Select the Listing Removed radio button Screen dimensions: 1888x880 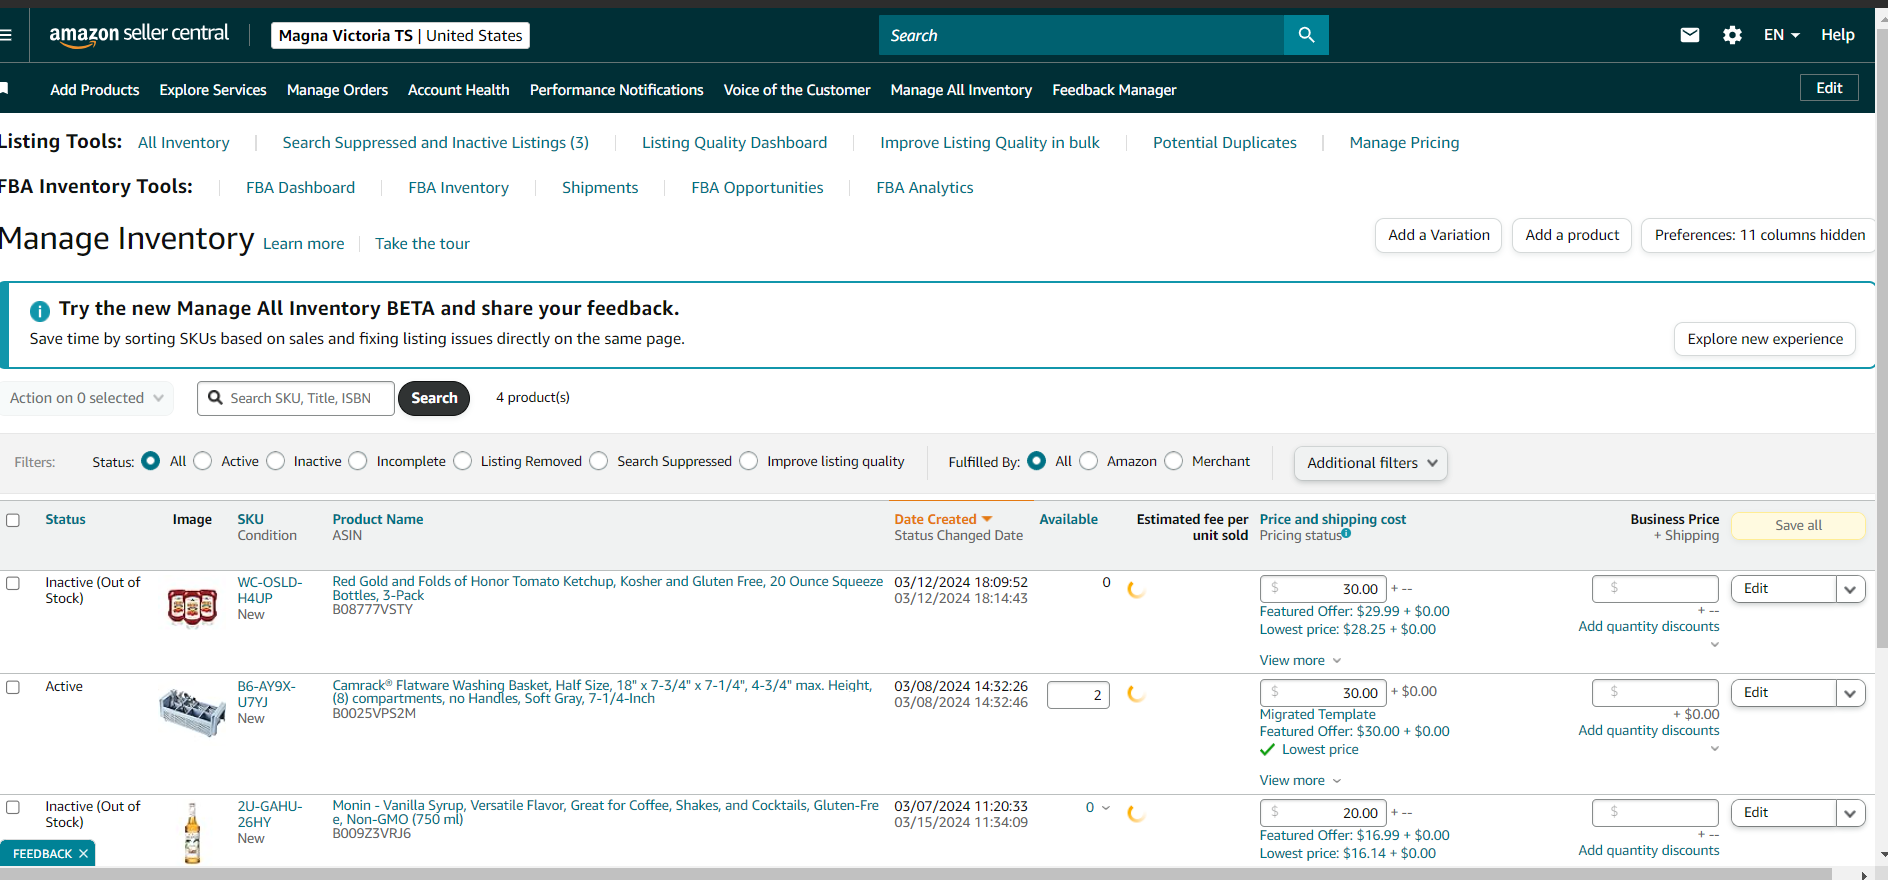[463, 461]
